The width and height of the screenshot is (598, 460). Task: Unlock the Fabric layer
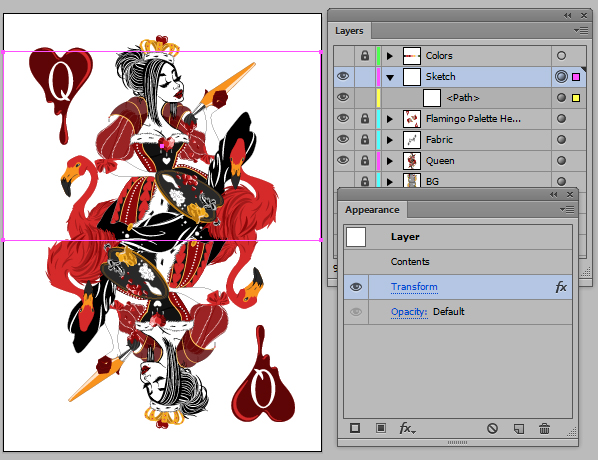(365, 139)
